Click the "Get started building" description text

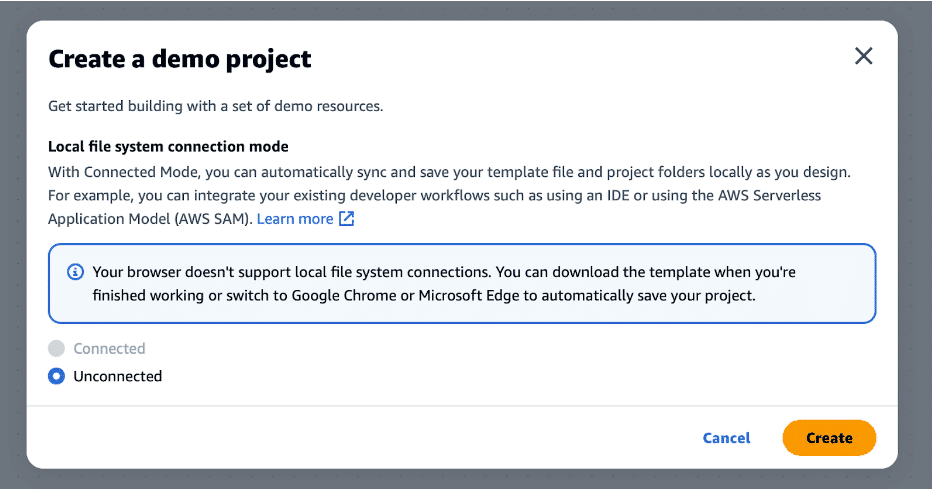click(215, 105)
